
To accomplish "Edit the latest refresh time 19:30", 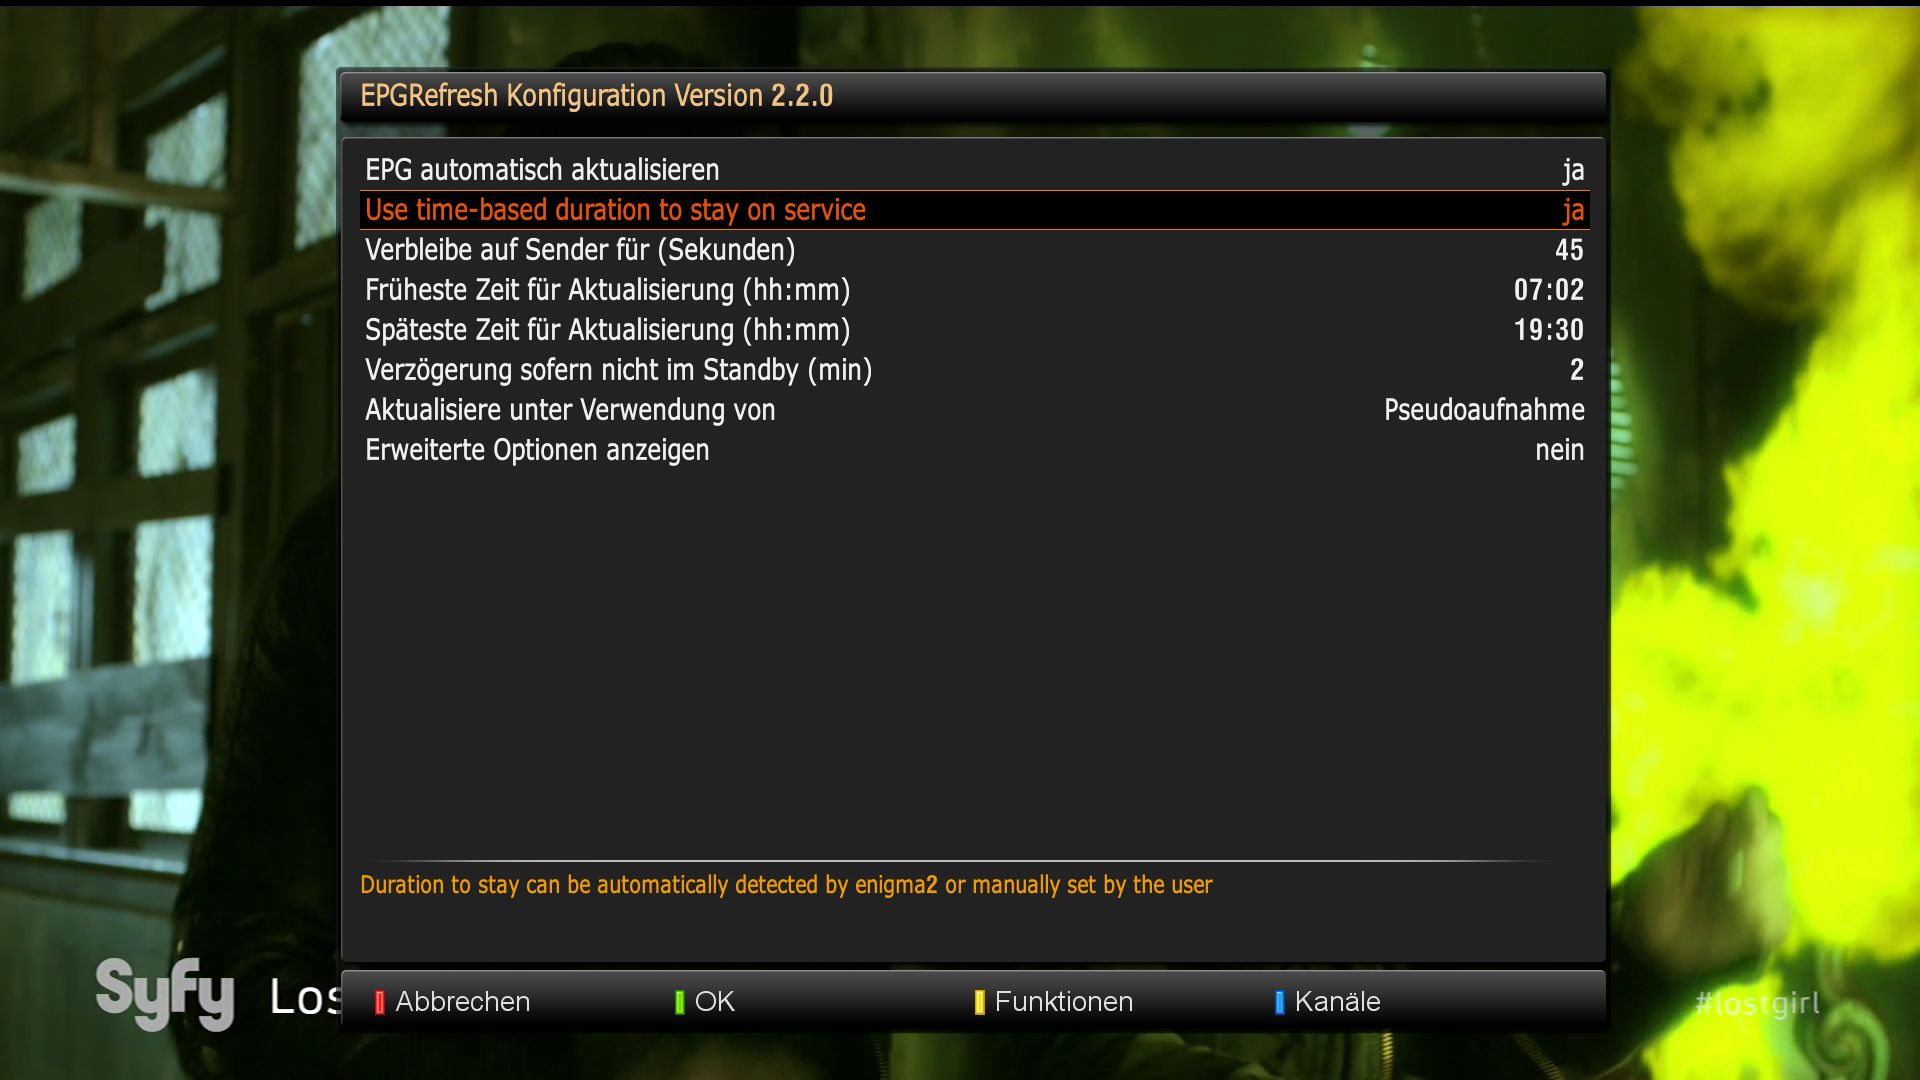I will [1549, 330].
